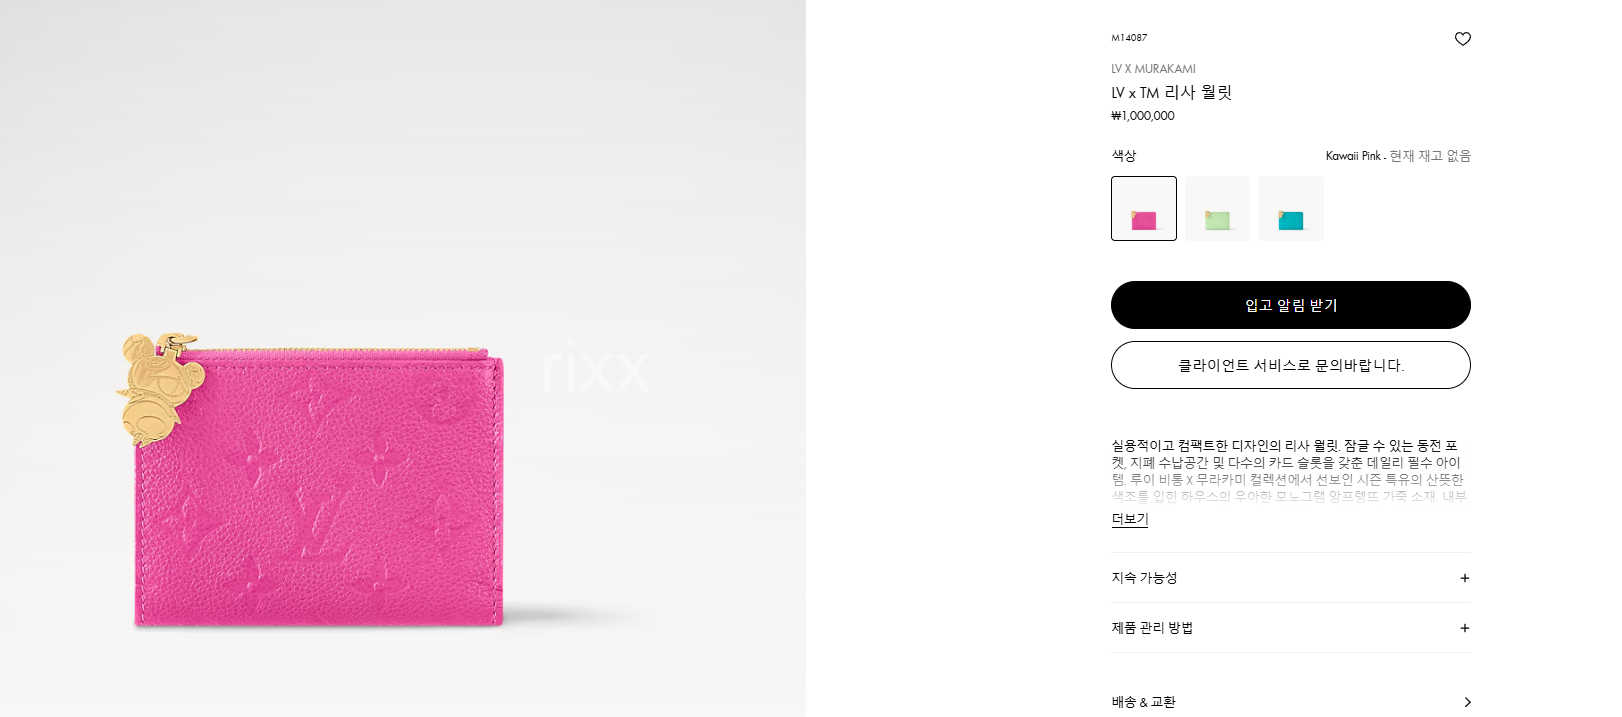Select the turquoise wallet color swatch
The image size is (1622, 717).
[x=1291, y=208]
